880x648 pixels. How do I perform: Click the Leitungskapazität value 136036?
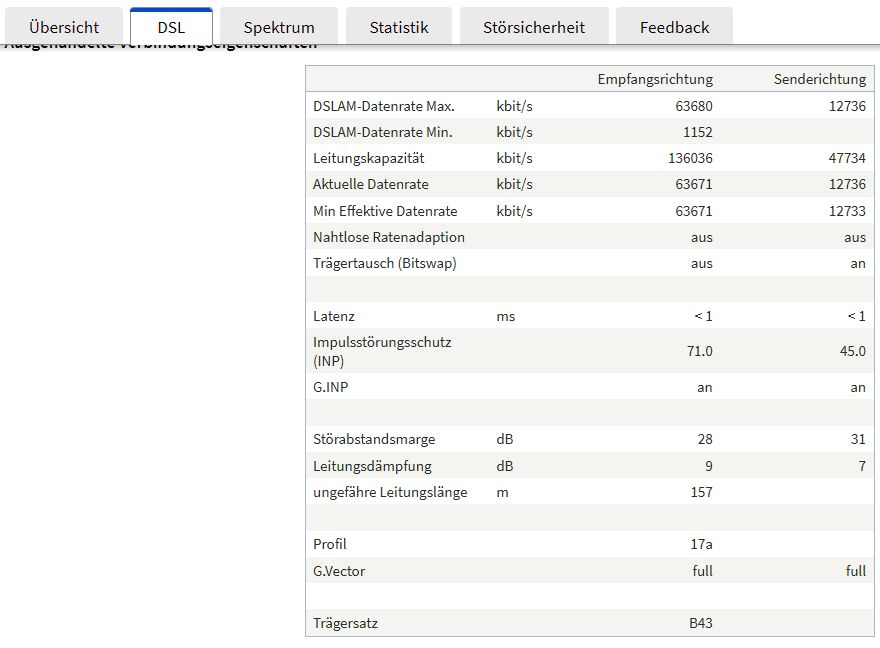(690, 158)
